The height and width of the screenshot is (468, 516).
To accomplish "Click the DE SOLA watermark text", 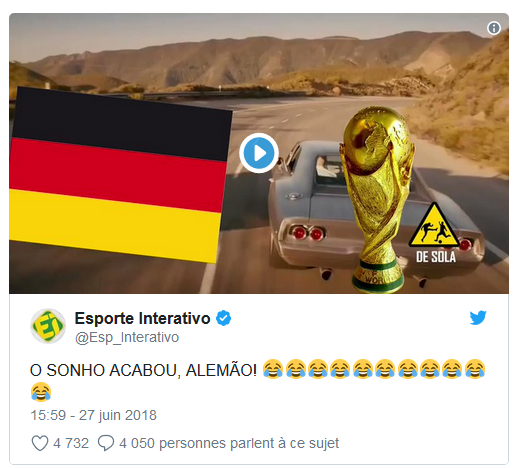I will [436, 257].
